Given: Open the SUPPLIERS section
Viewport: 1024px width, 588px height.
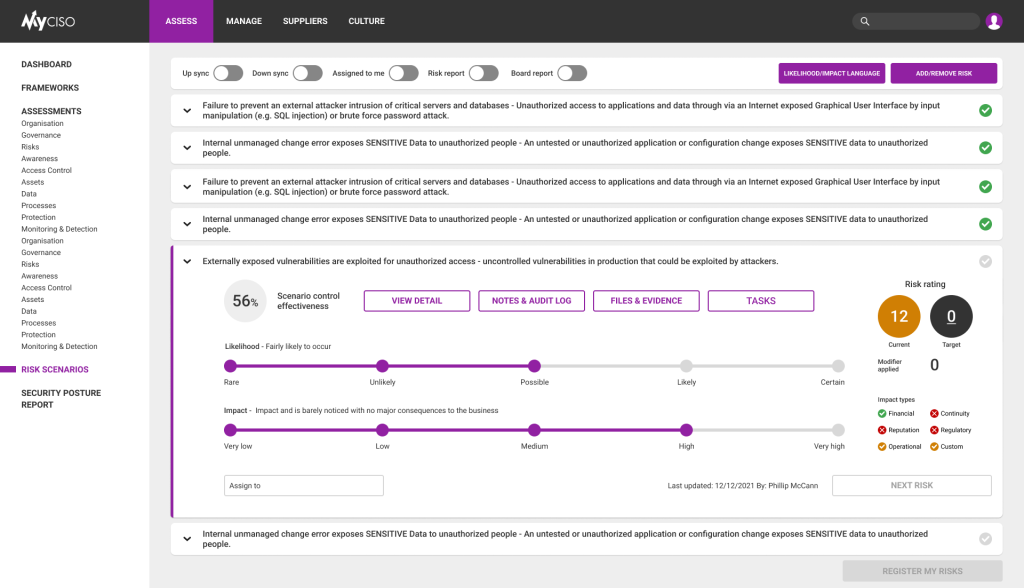Looking at the screenshot, I should tap(304, 20).
